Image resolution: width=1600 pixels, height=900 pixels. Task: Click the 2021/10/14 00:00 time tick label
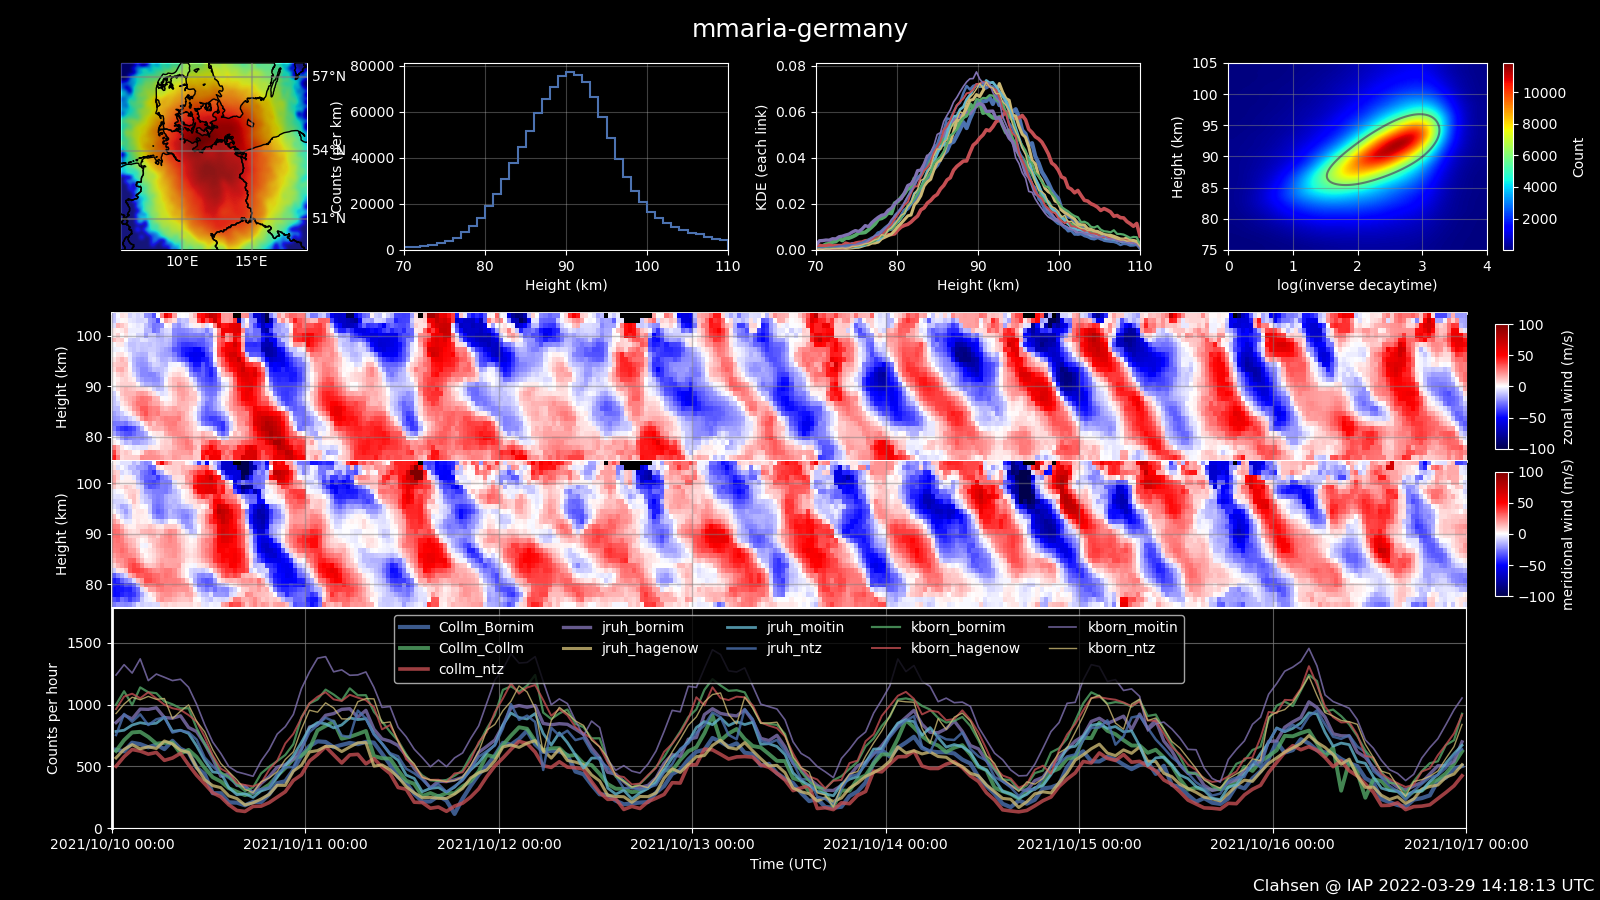(x=885, y=844)
